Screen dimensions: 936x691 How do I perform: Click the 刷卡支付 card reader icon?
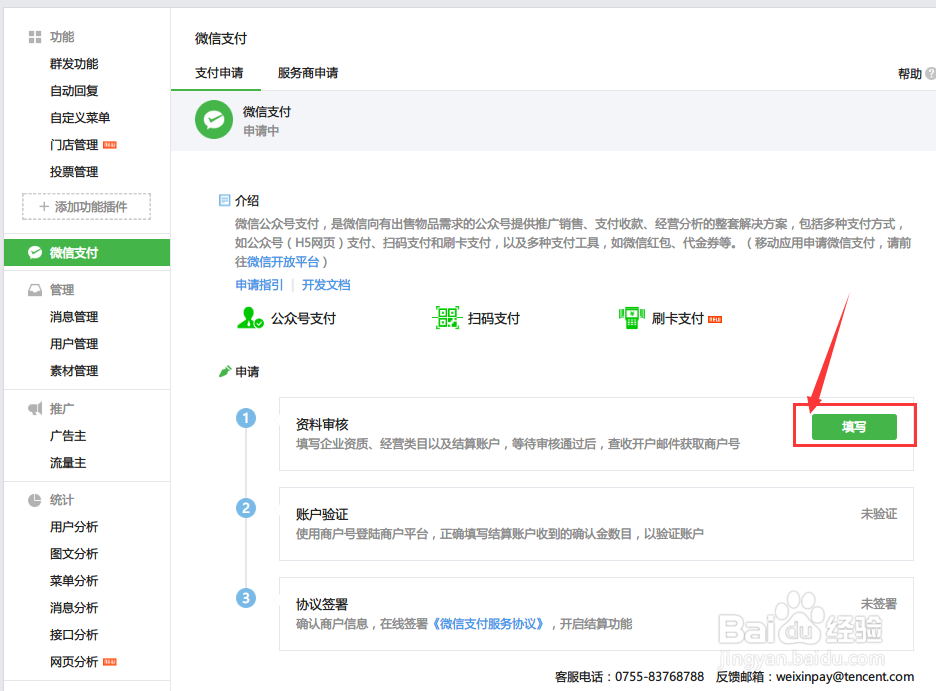coord(632,318)
